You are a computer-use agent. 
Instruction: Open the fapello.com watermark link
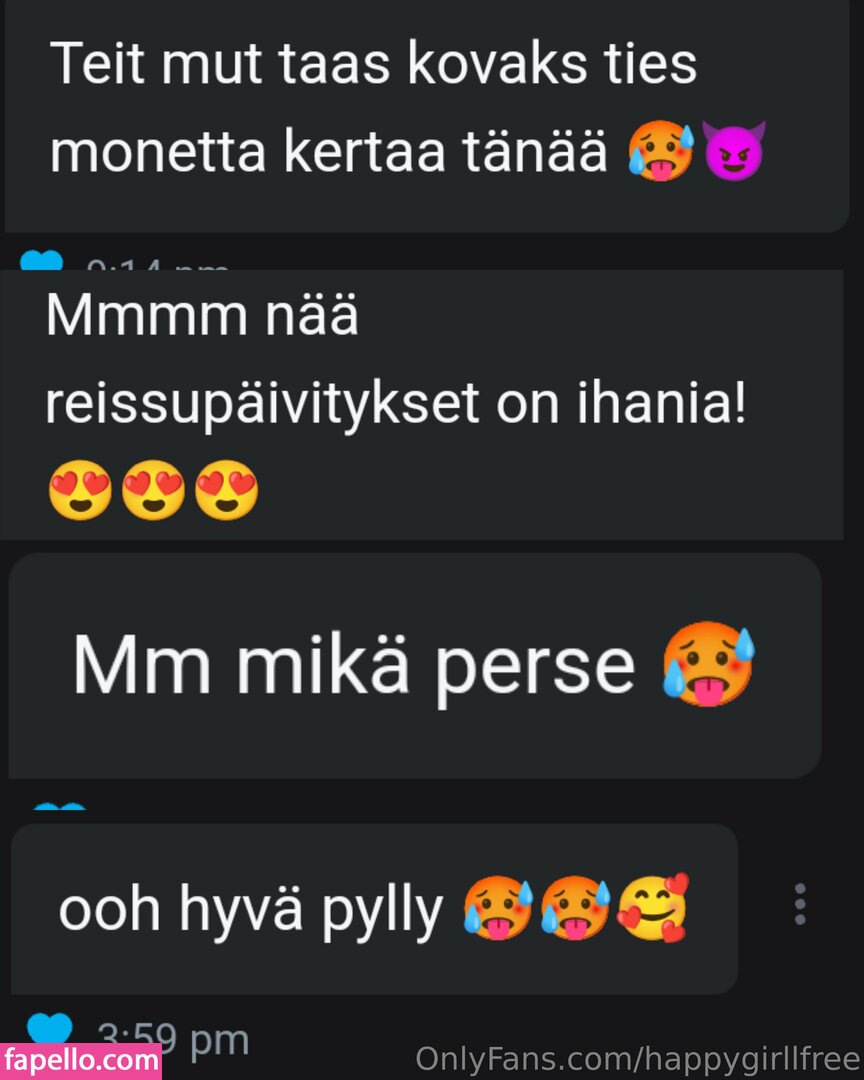point(81,1061)
